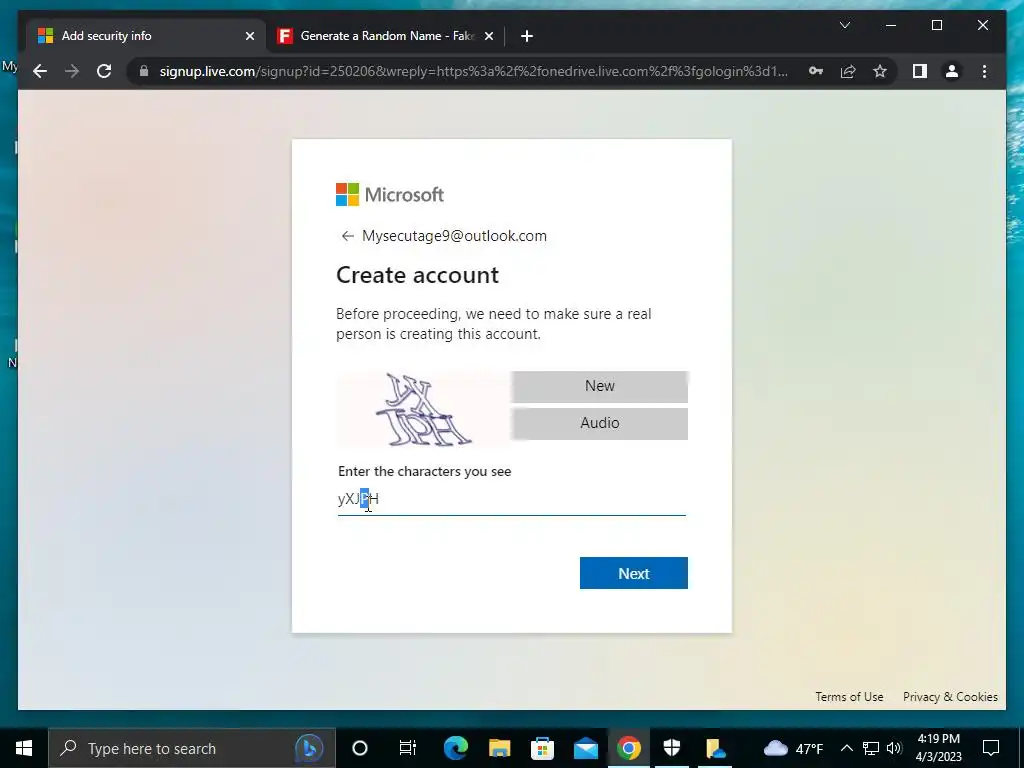Open Microsoft Store from taskbar

[542, 748]
